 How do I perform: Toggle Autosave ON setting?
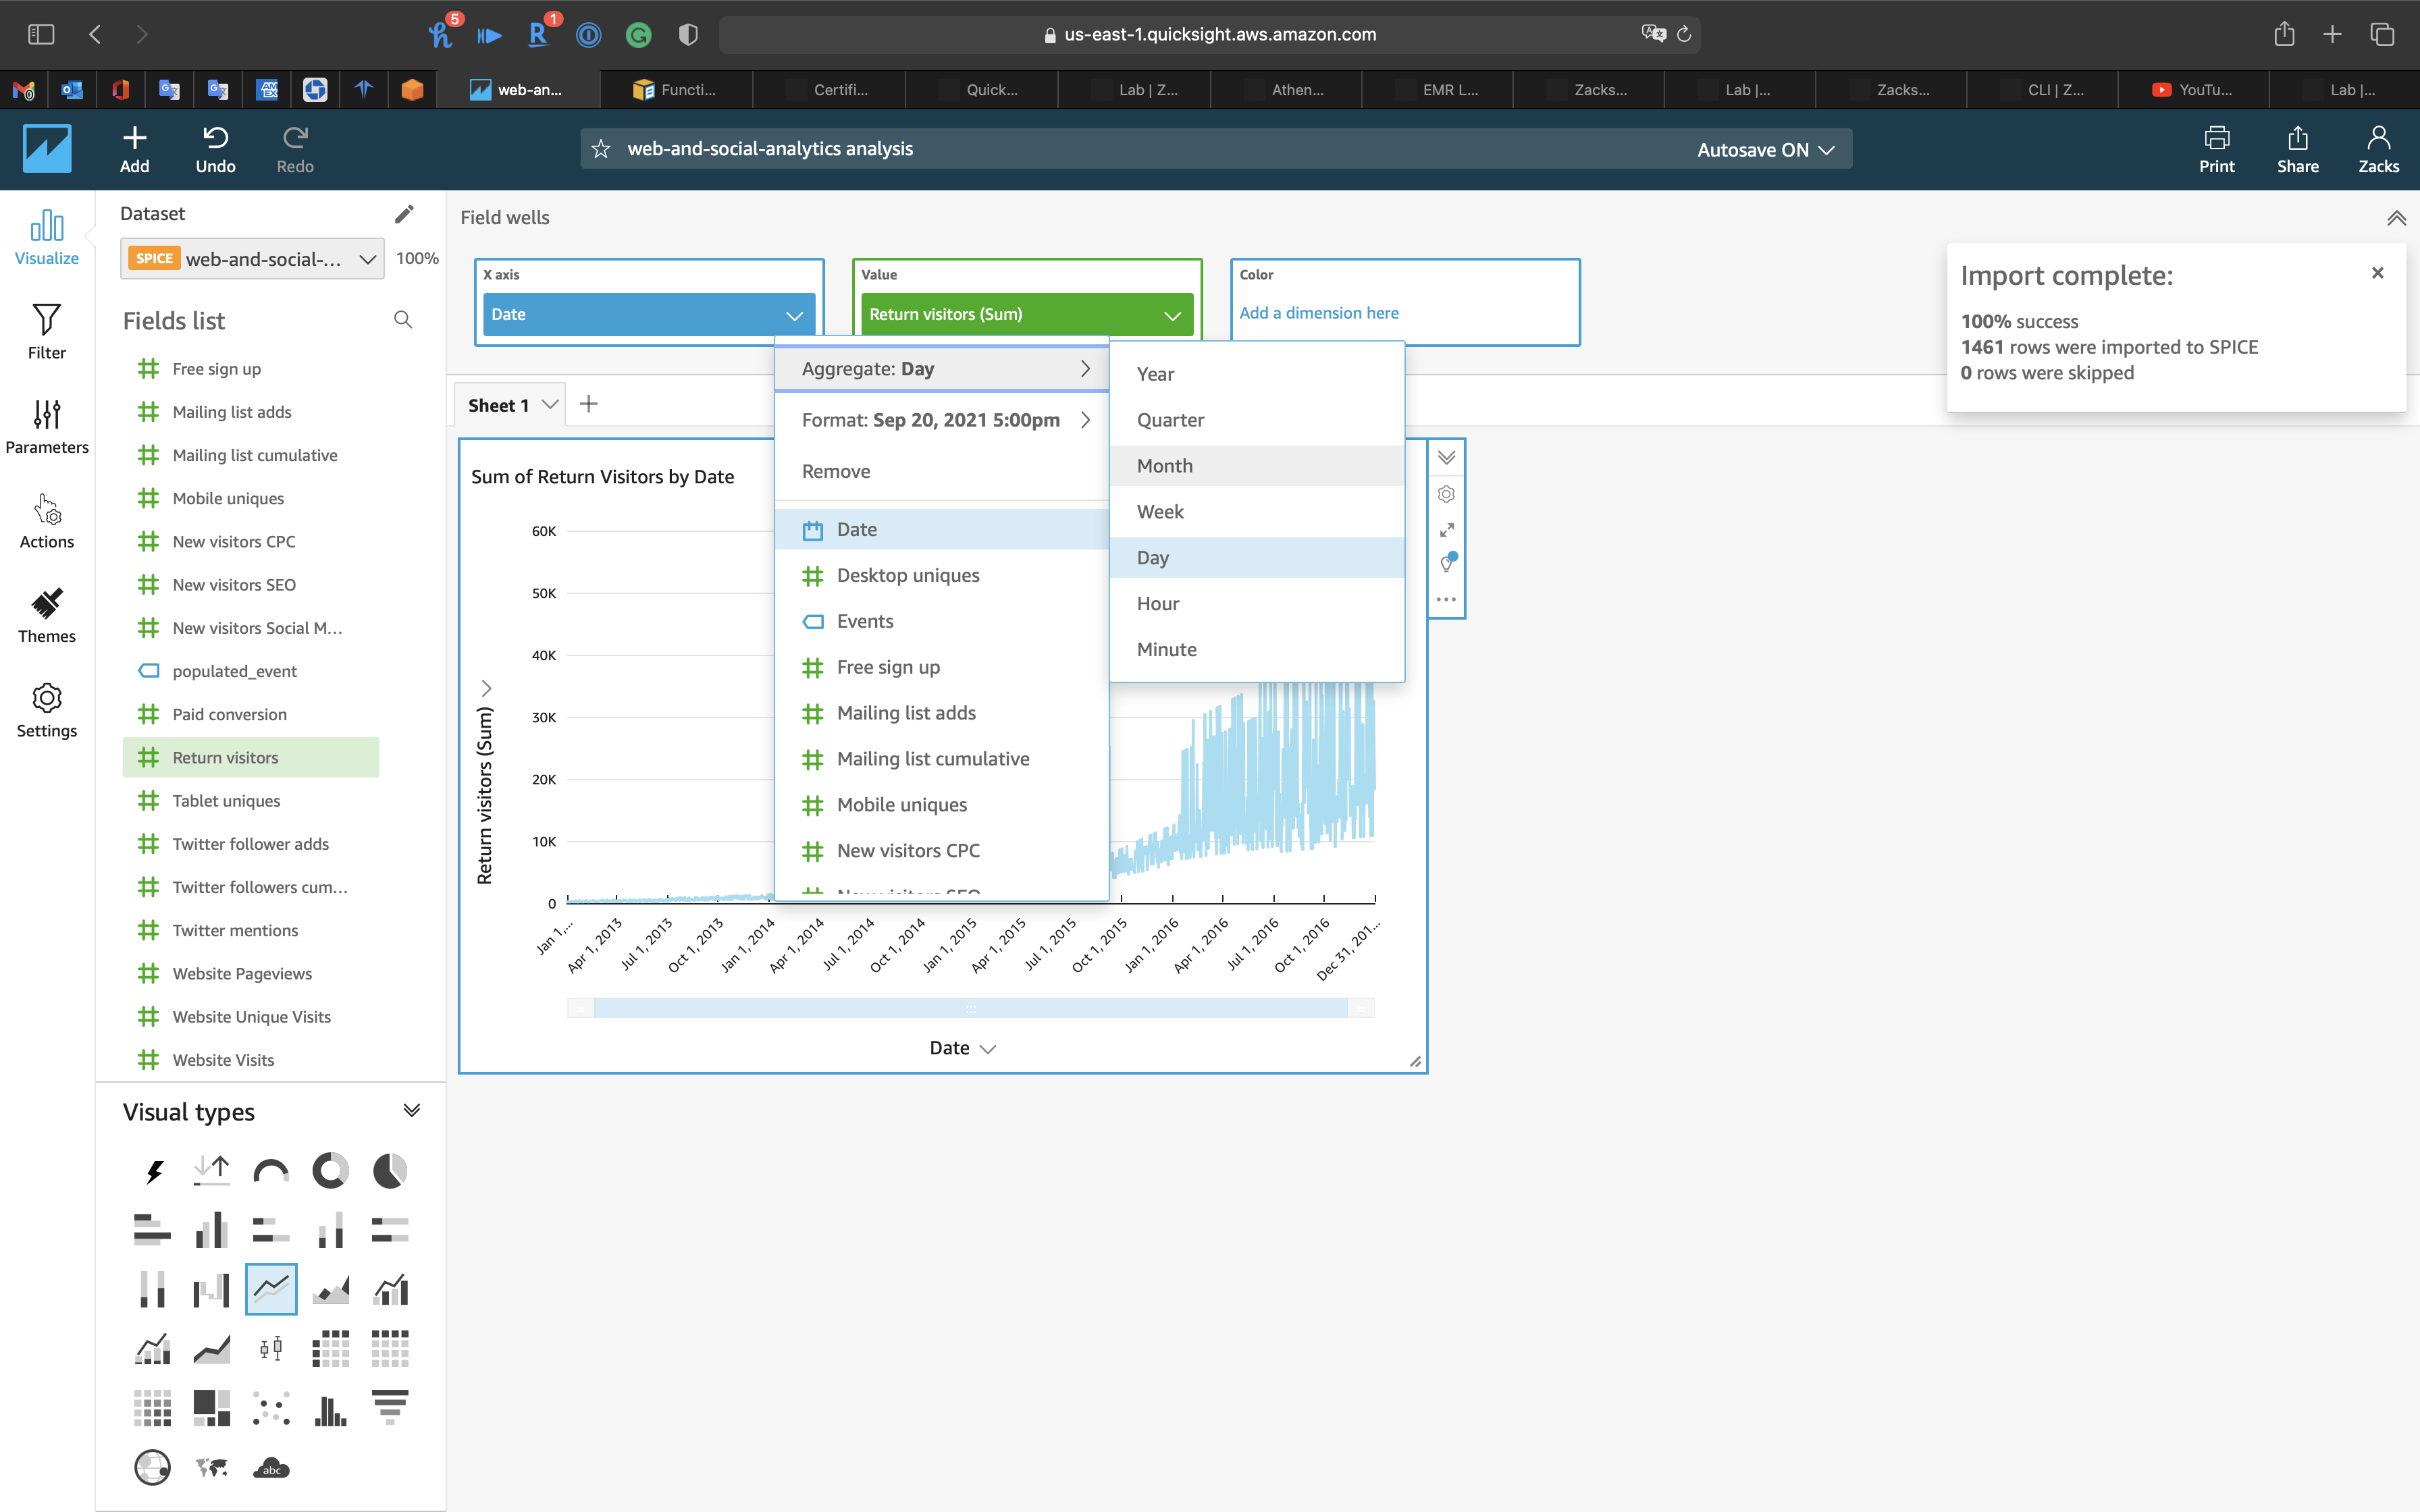point(1765,149)
